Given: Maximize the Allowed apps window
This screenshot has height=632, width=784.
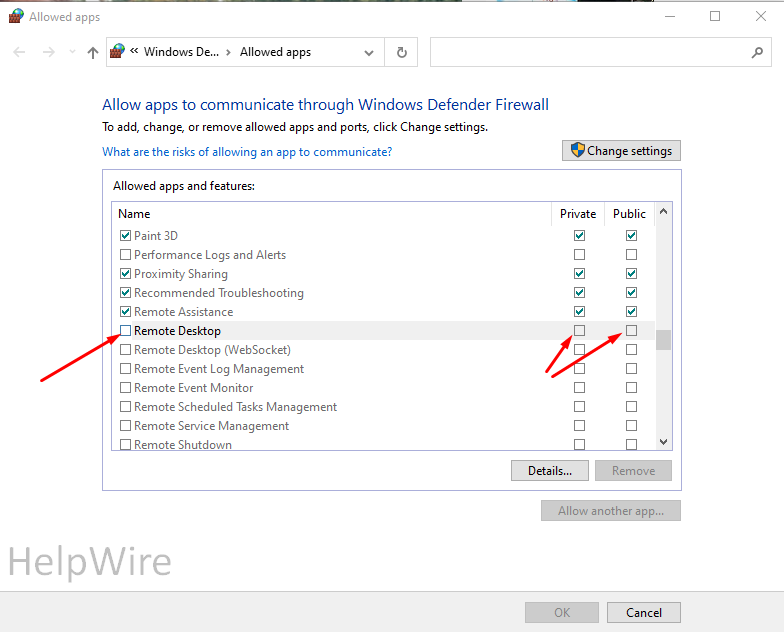Looking at the screenshot, I should click(x=715, y=16).
